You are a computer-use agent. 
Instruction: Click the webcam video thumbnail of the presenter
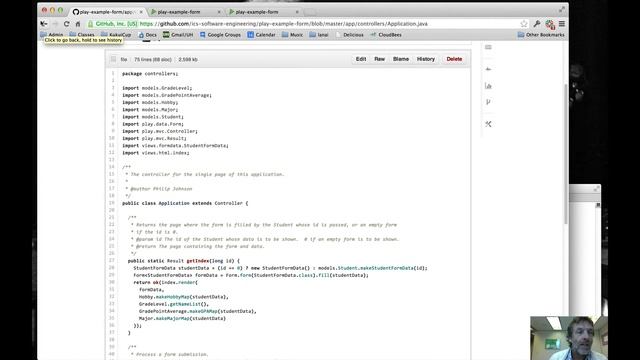click(569, 338)
